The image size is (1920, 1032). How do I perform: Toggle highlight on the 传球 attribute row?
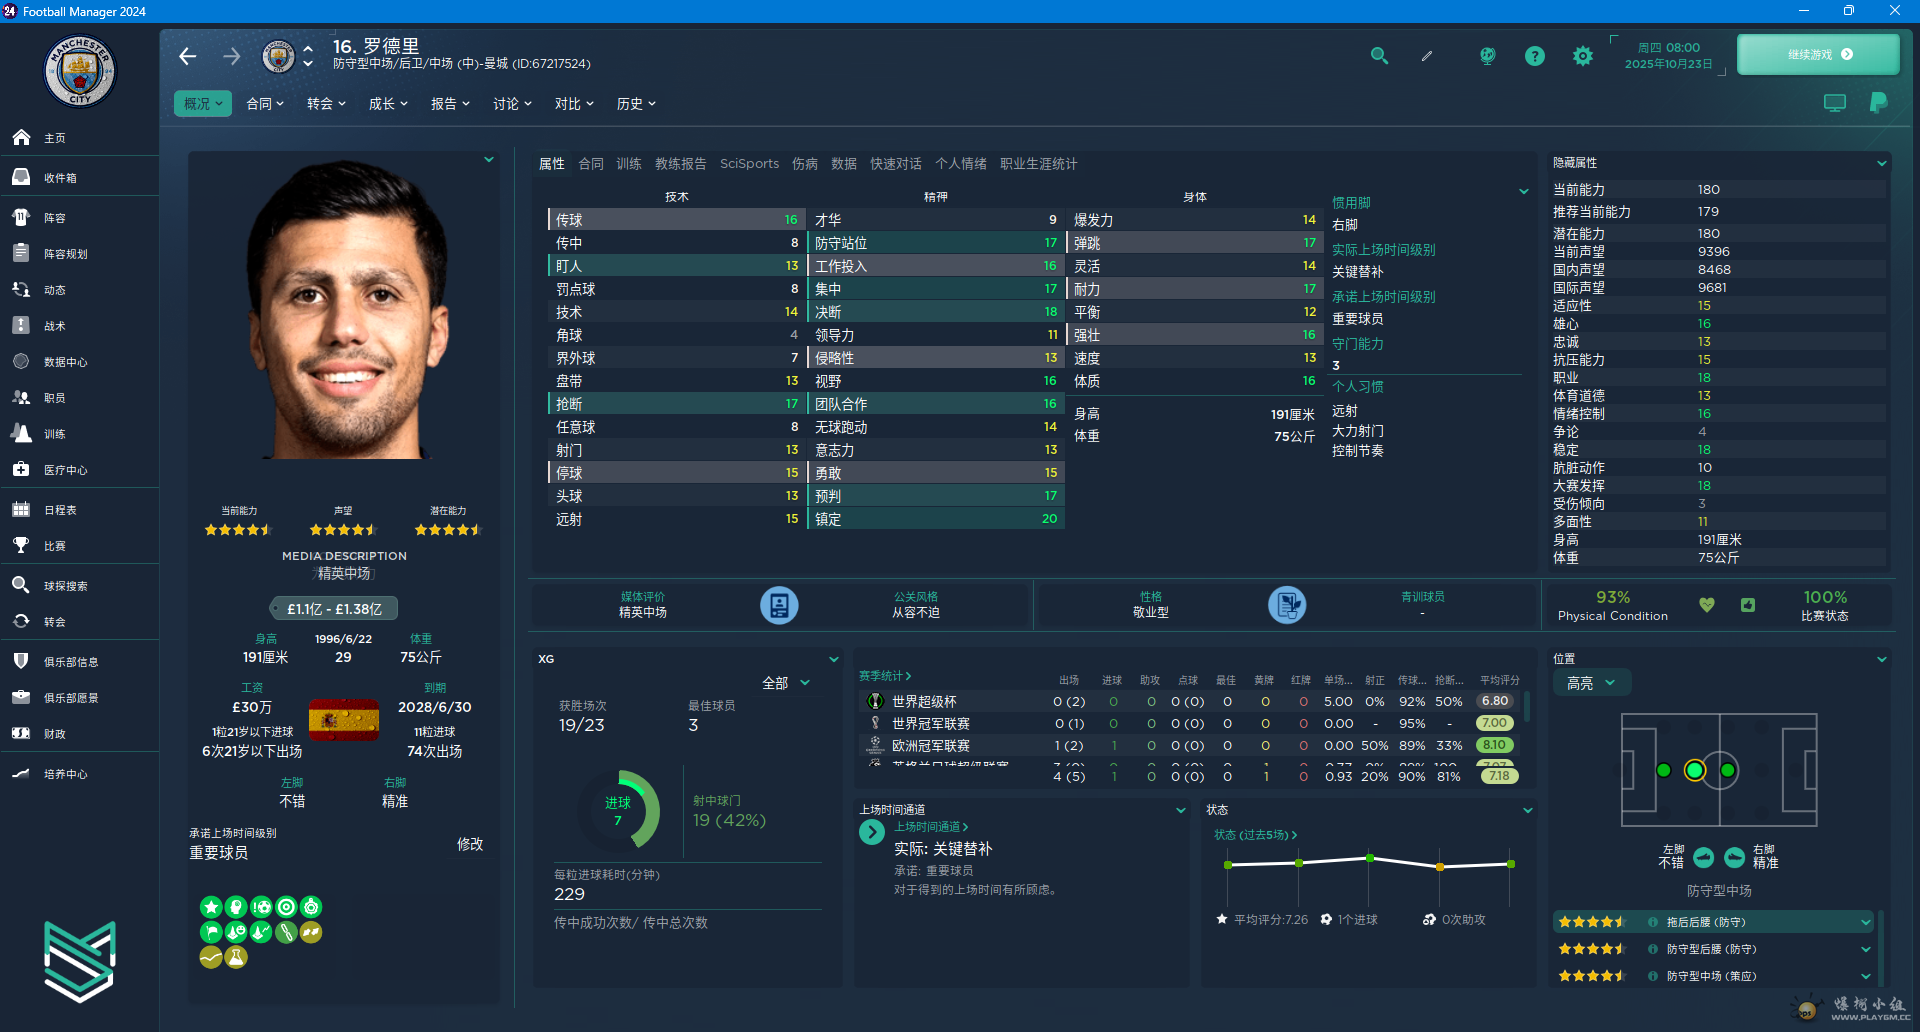[x=676, y=220]
